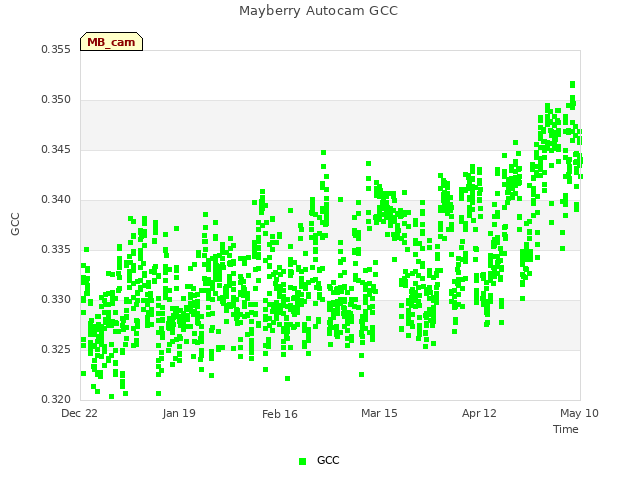Click the y-axis value 0.340
The height and width of the screenshot is (480, 640).
click(x=56, y=200)
